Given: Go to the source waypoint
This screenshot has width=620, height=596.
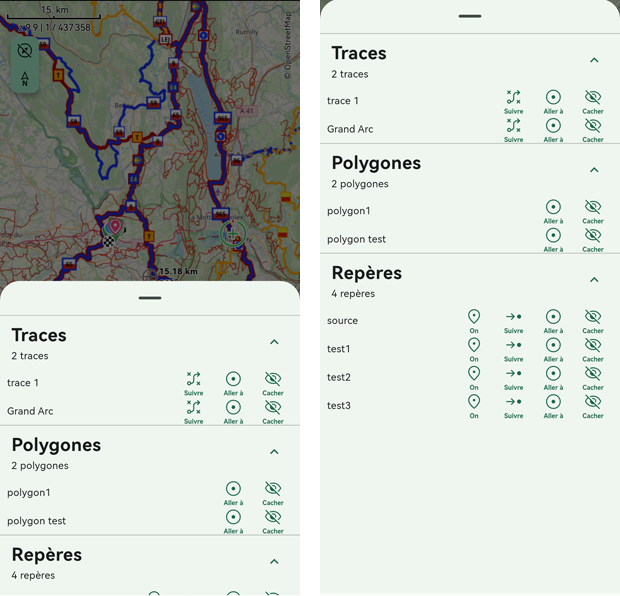Looking at the screenshot, I should [553, 321].
